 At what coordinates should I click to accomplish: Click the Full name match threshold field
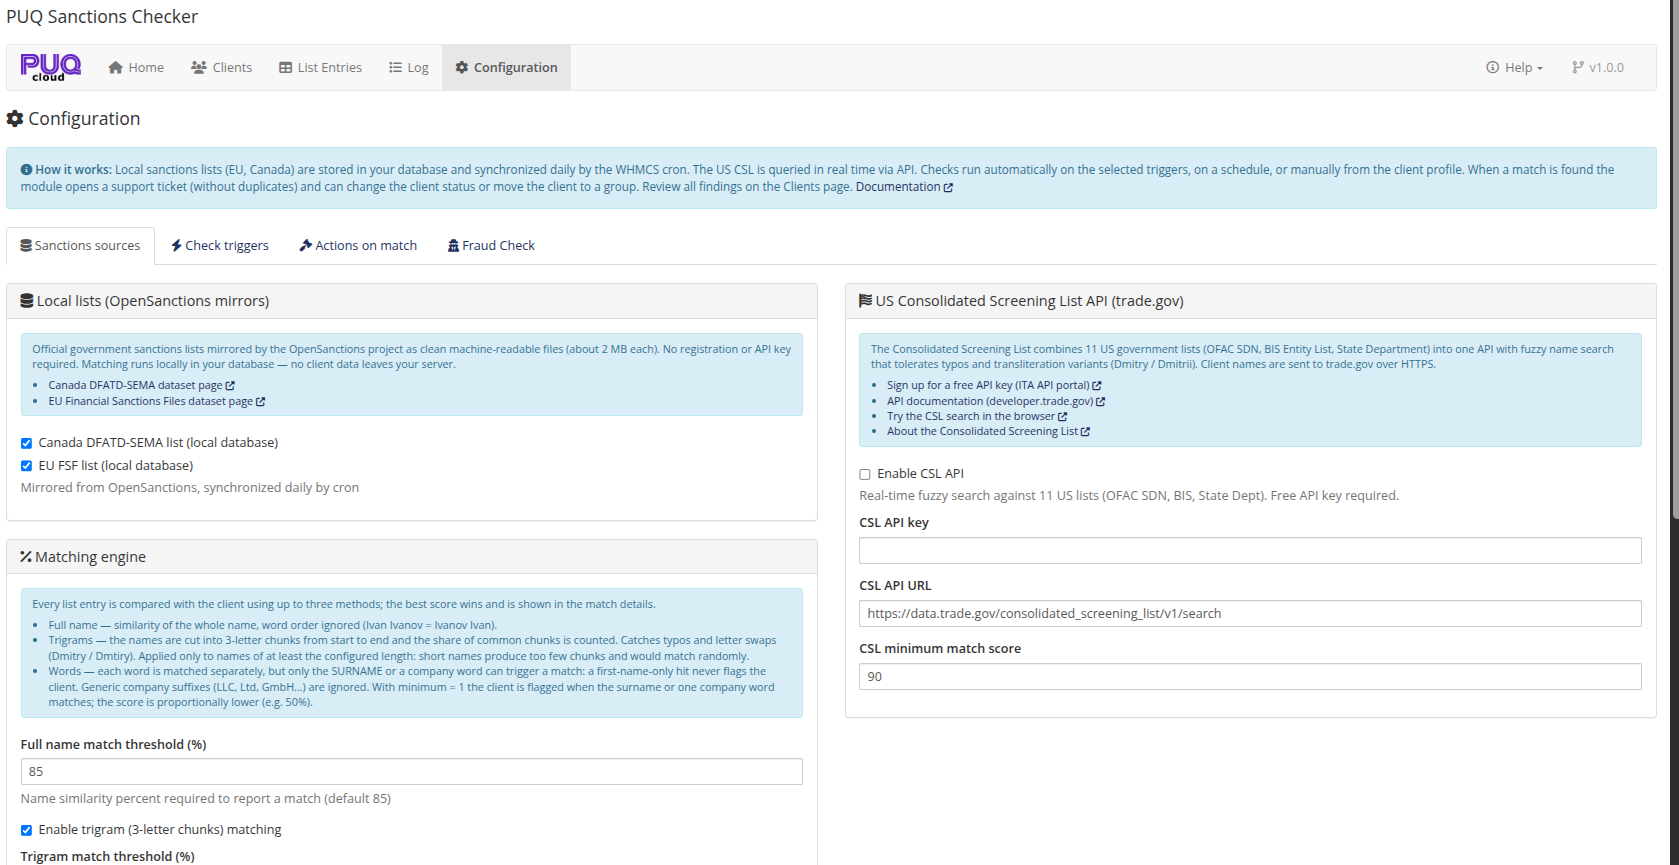coord(412,771)
